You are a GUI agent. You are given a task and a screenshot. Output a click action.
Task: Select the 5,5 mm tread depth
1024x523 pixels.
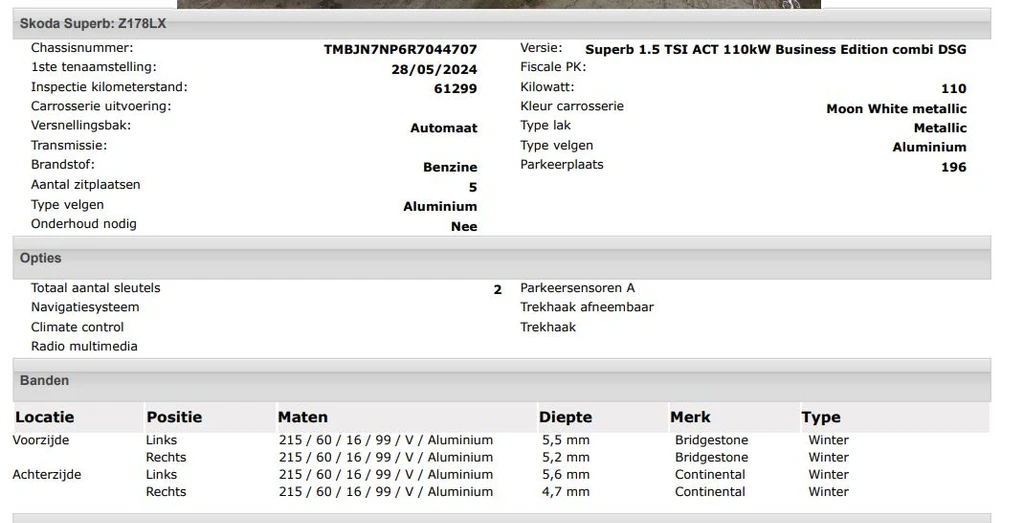point(566,440)
